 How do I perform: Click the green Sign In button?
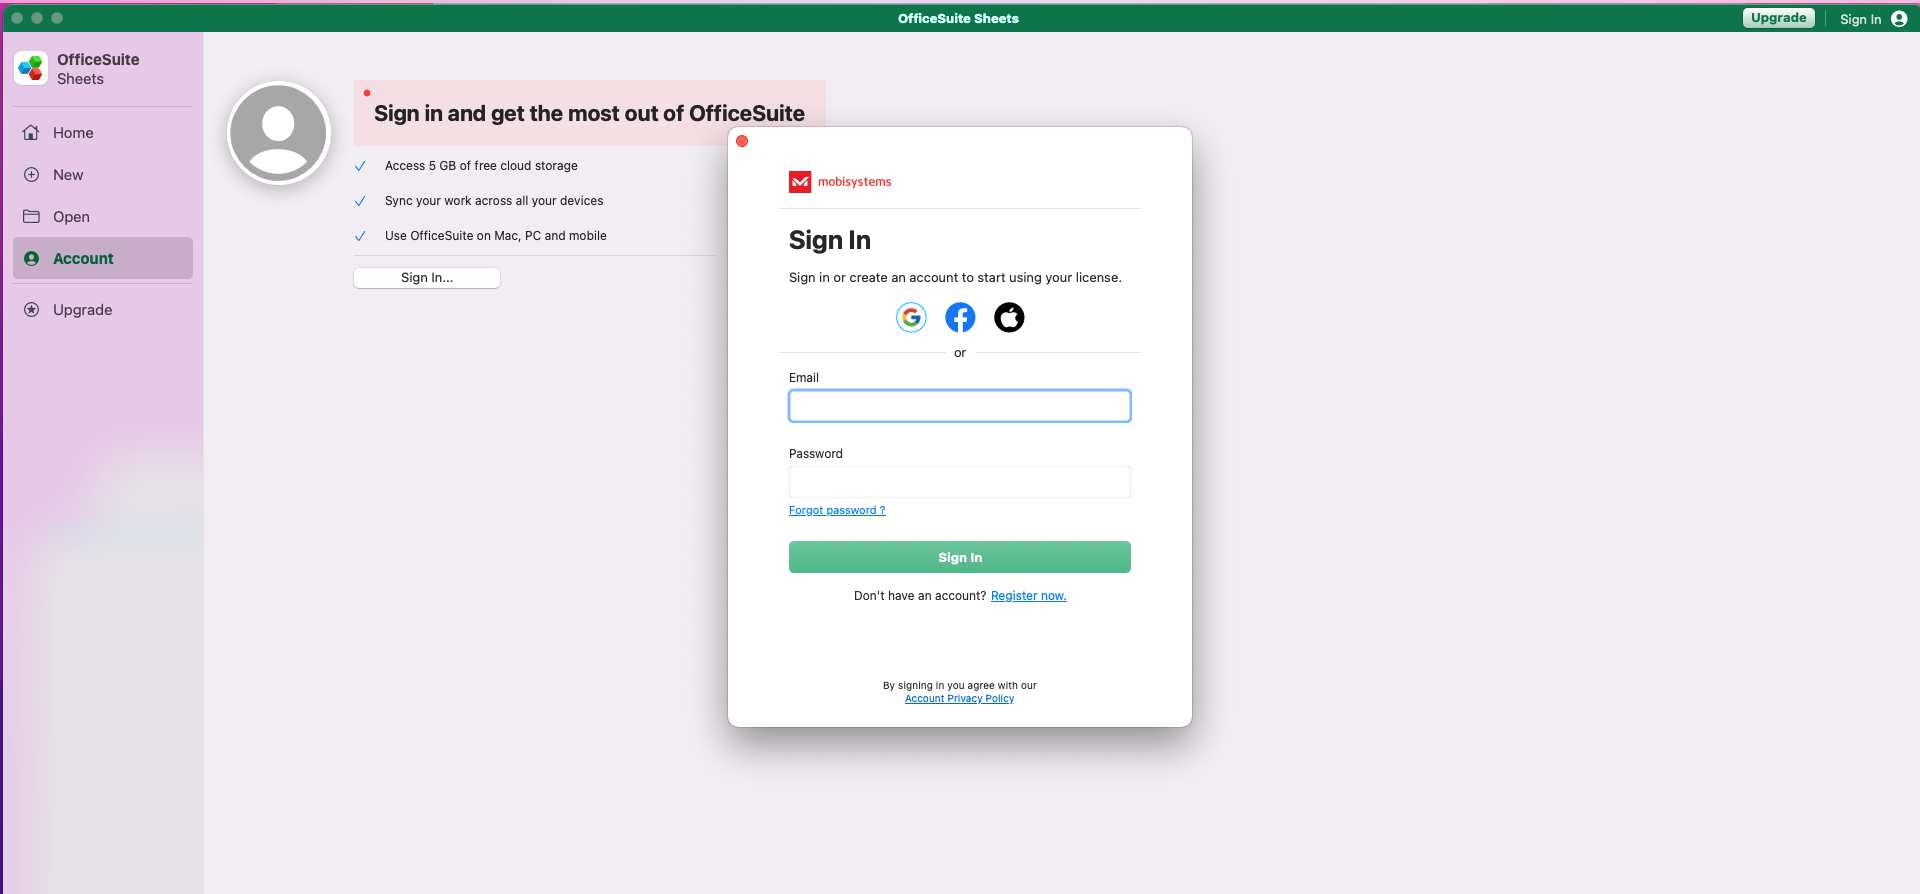point(960,557)
